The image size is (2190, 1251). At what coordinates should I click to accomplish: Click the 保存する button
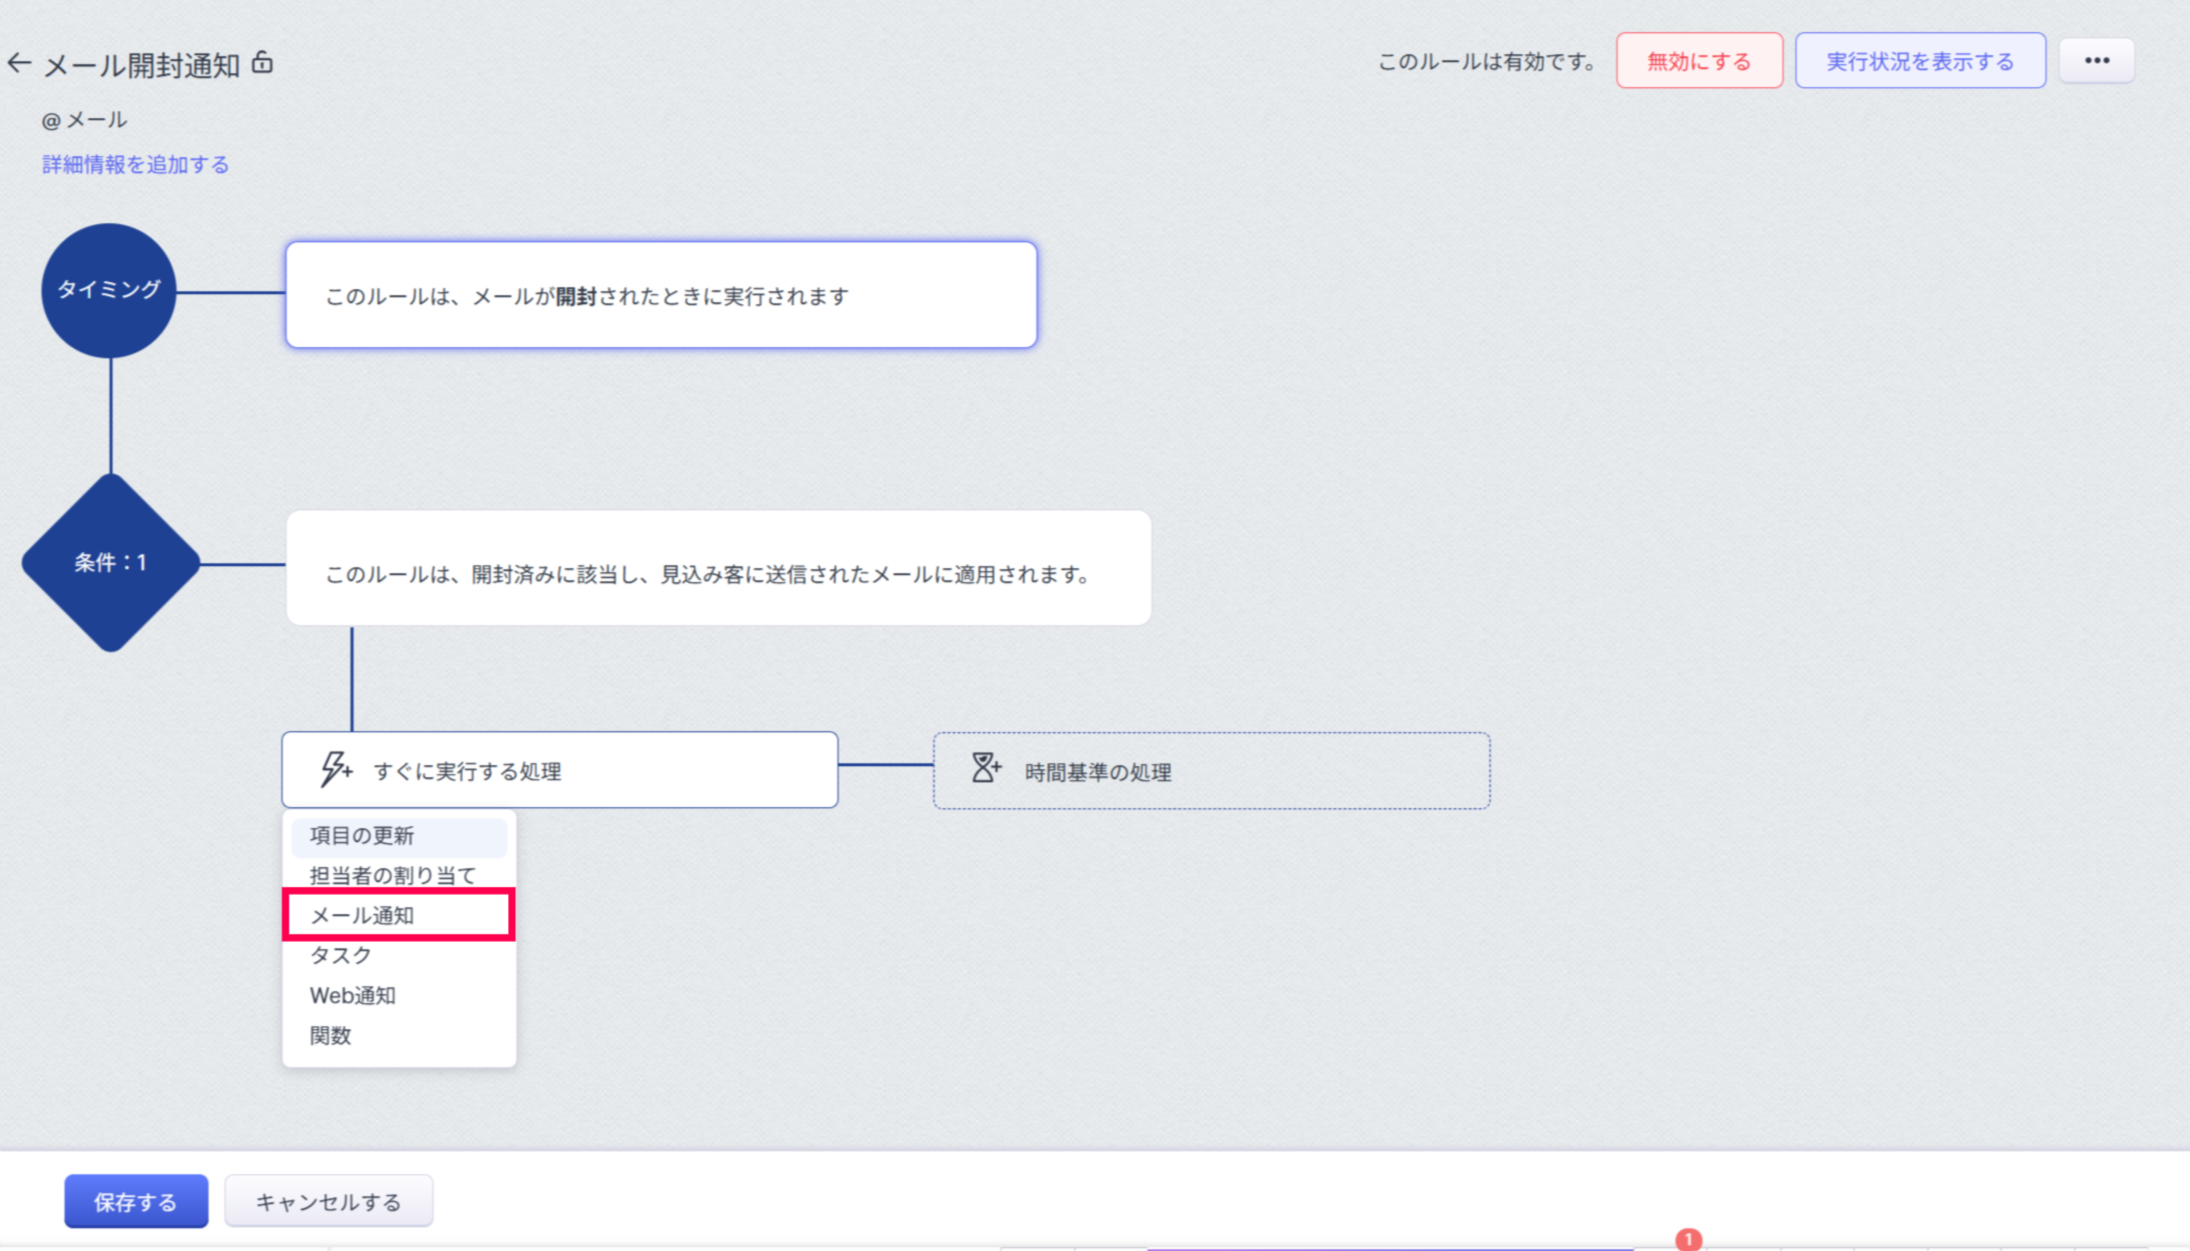coord(136,1201)
